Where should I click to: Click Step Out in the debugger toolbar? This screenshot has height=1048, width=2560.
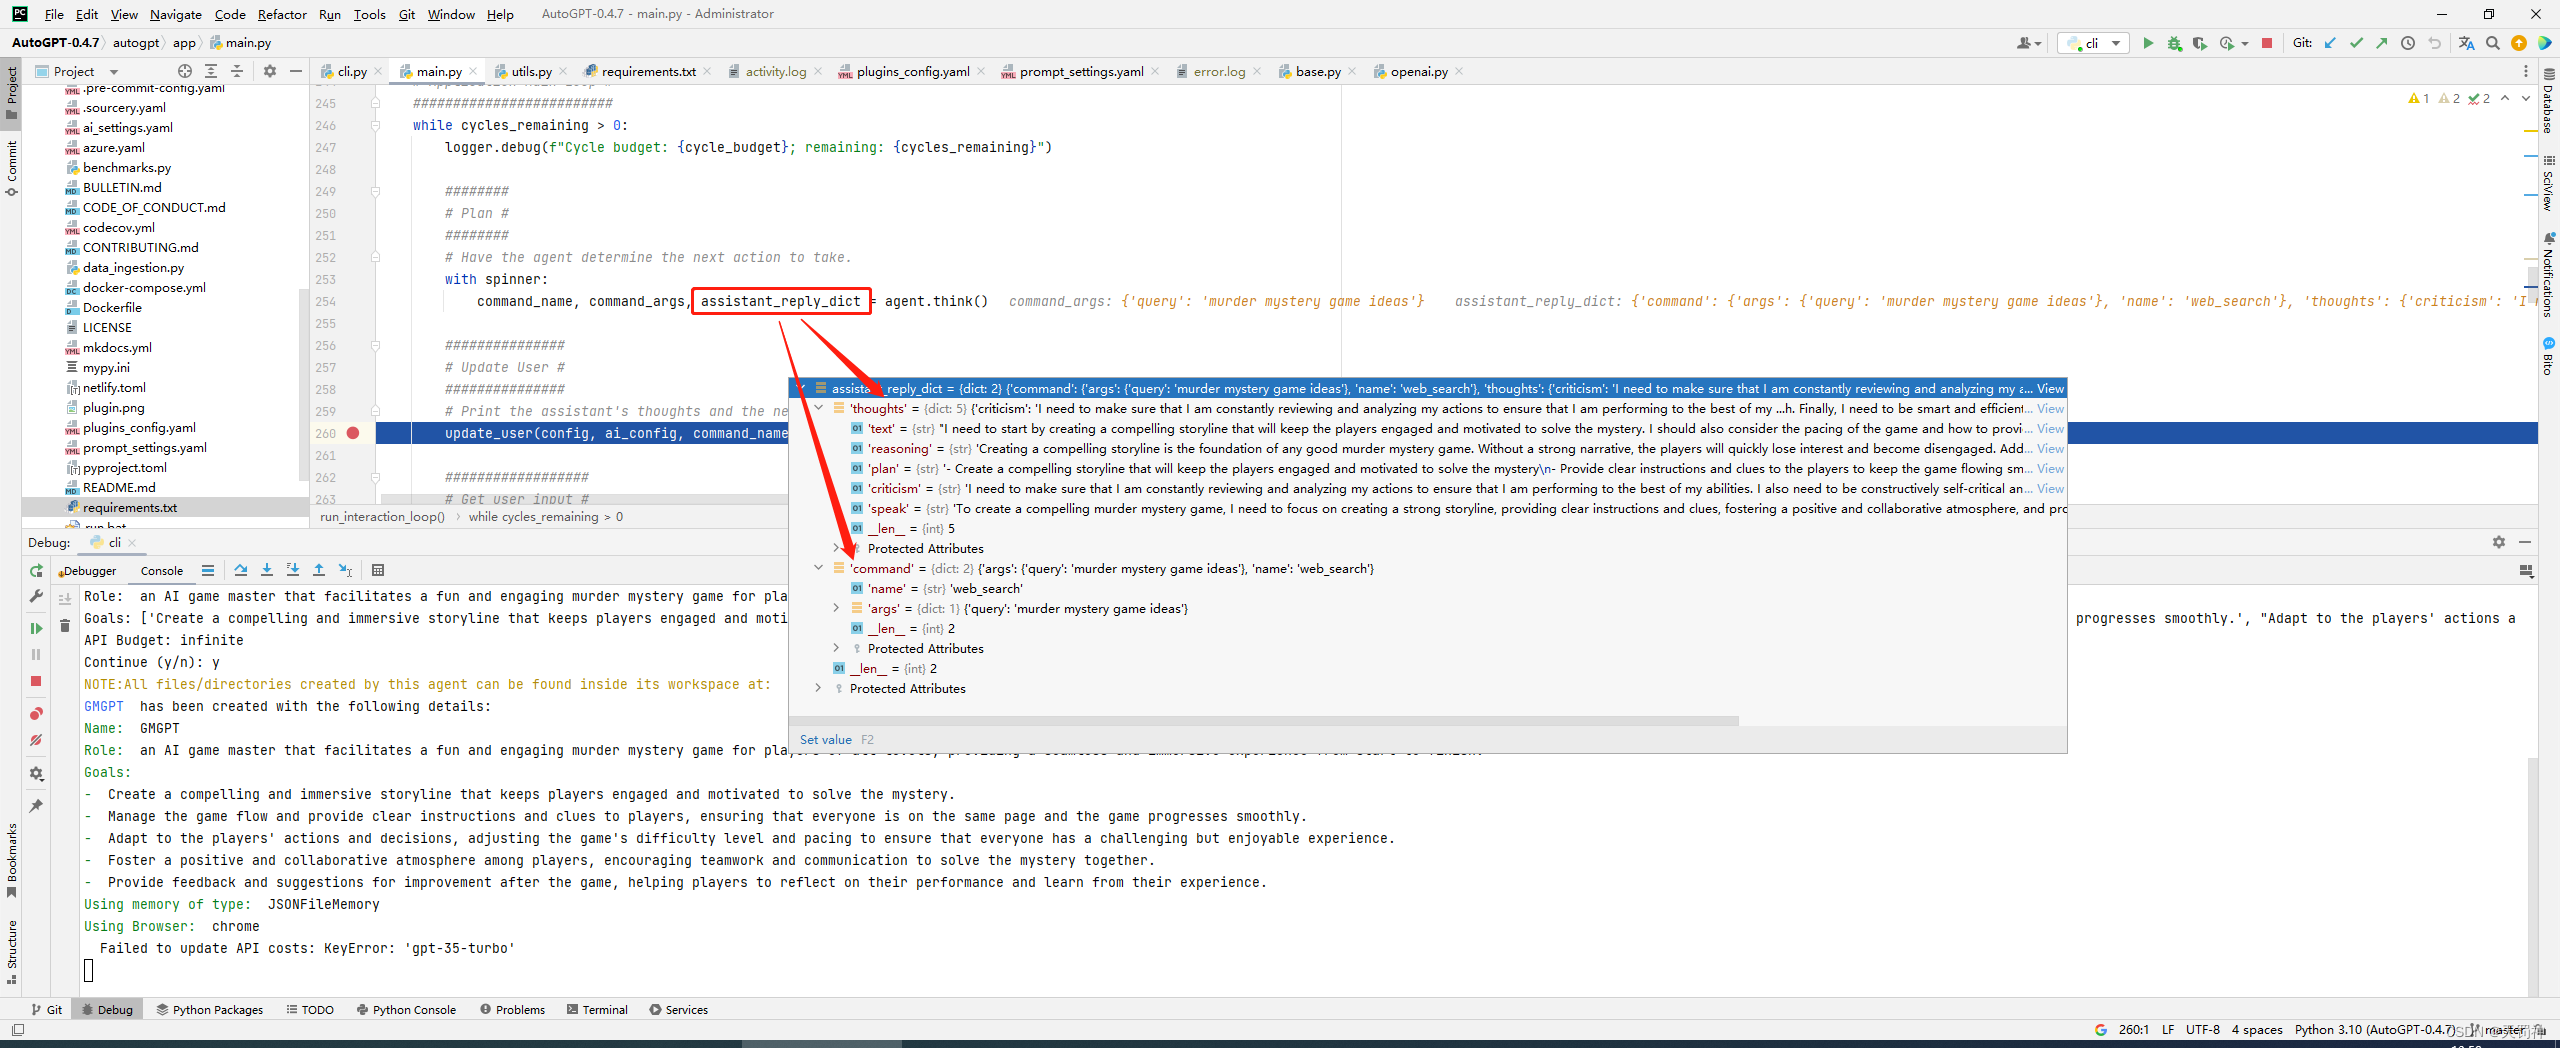coord(319,570)
